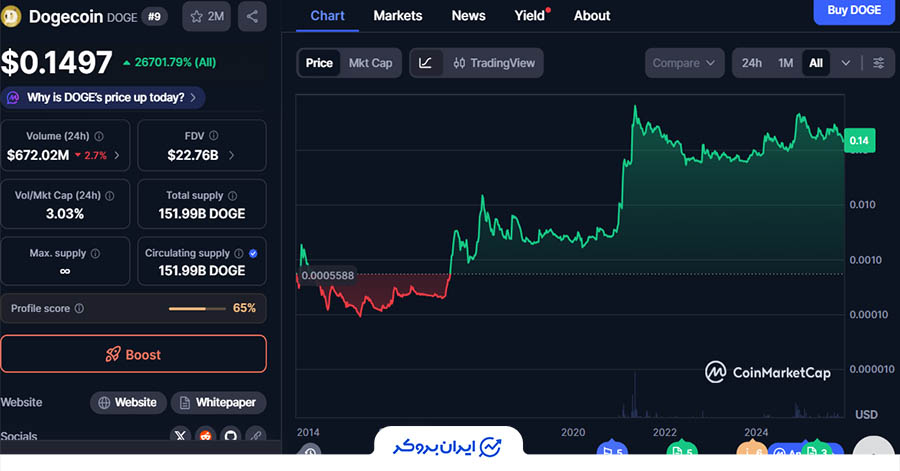Open Profile score info icon

[x=79, y=308]
